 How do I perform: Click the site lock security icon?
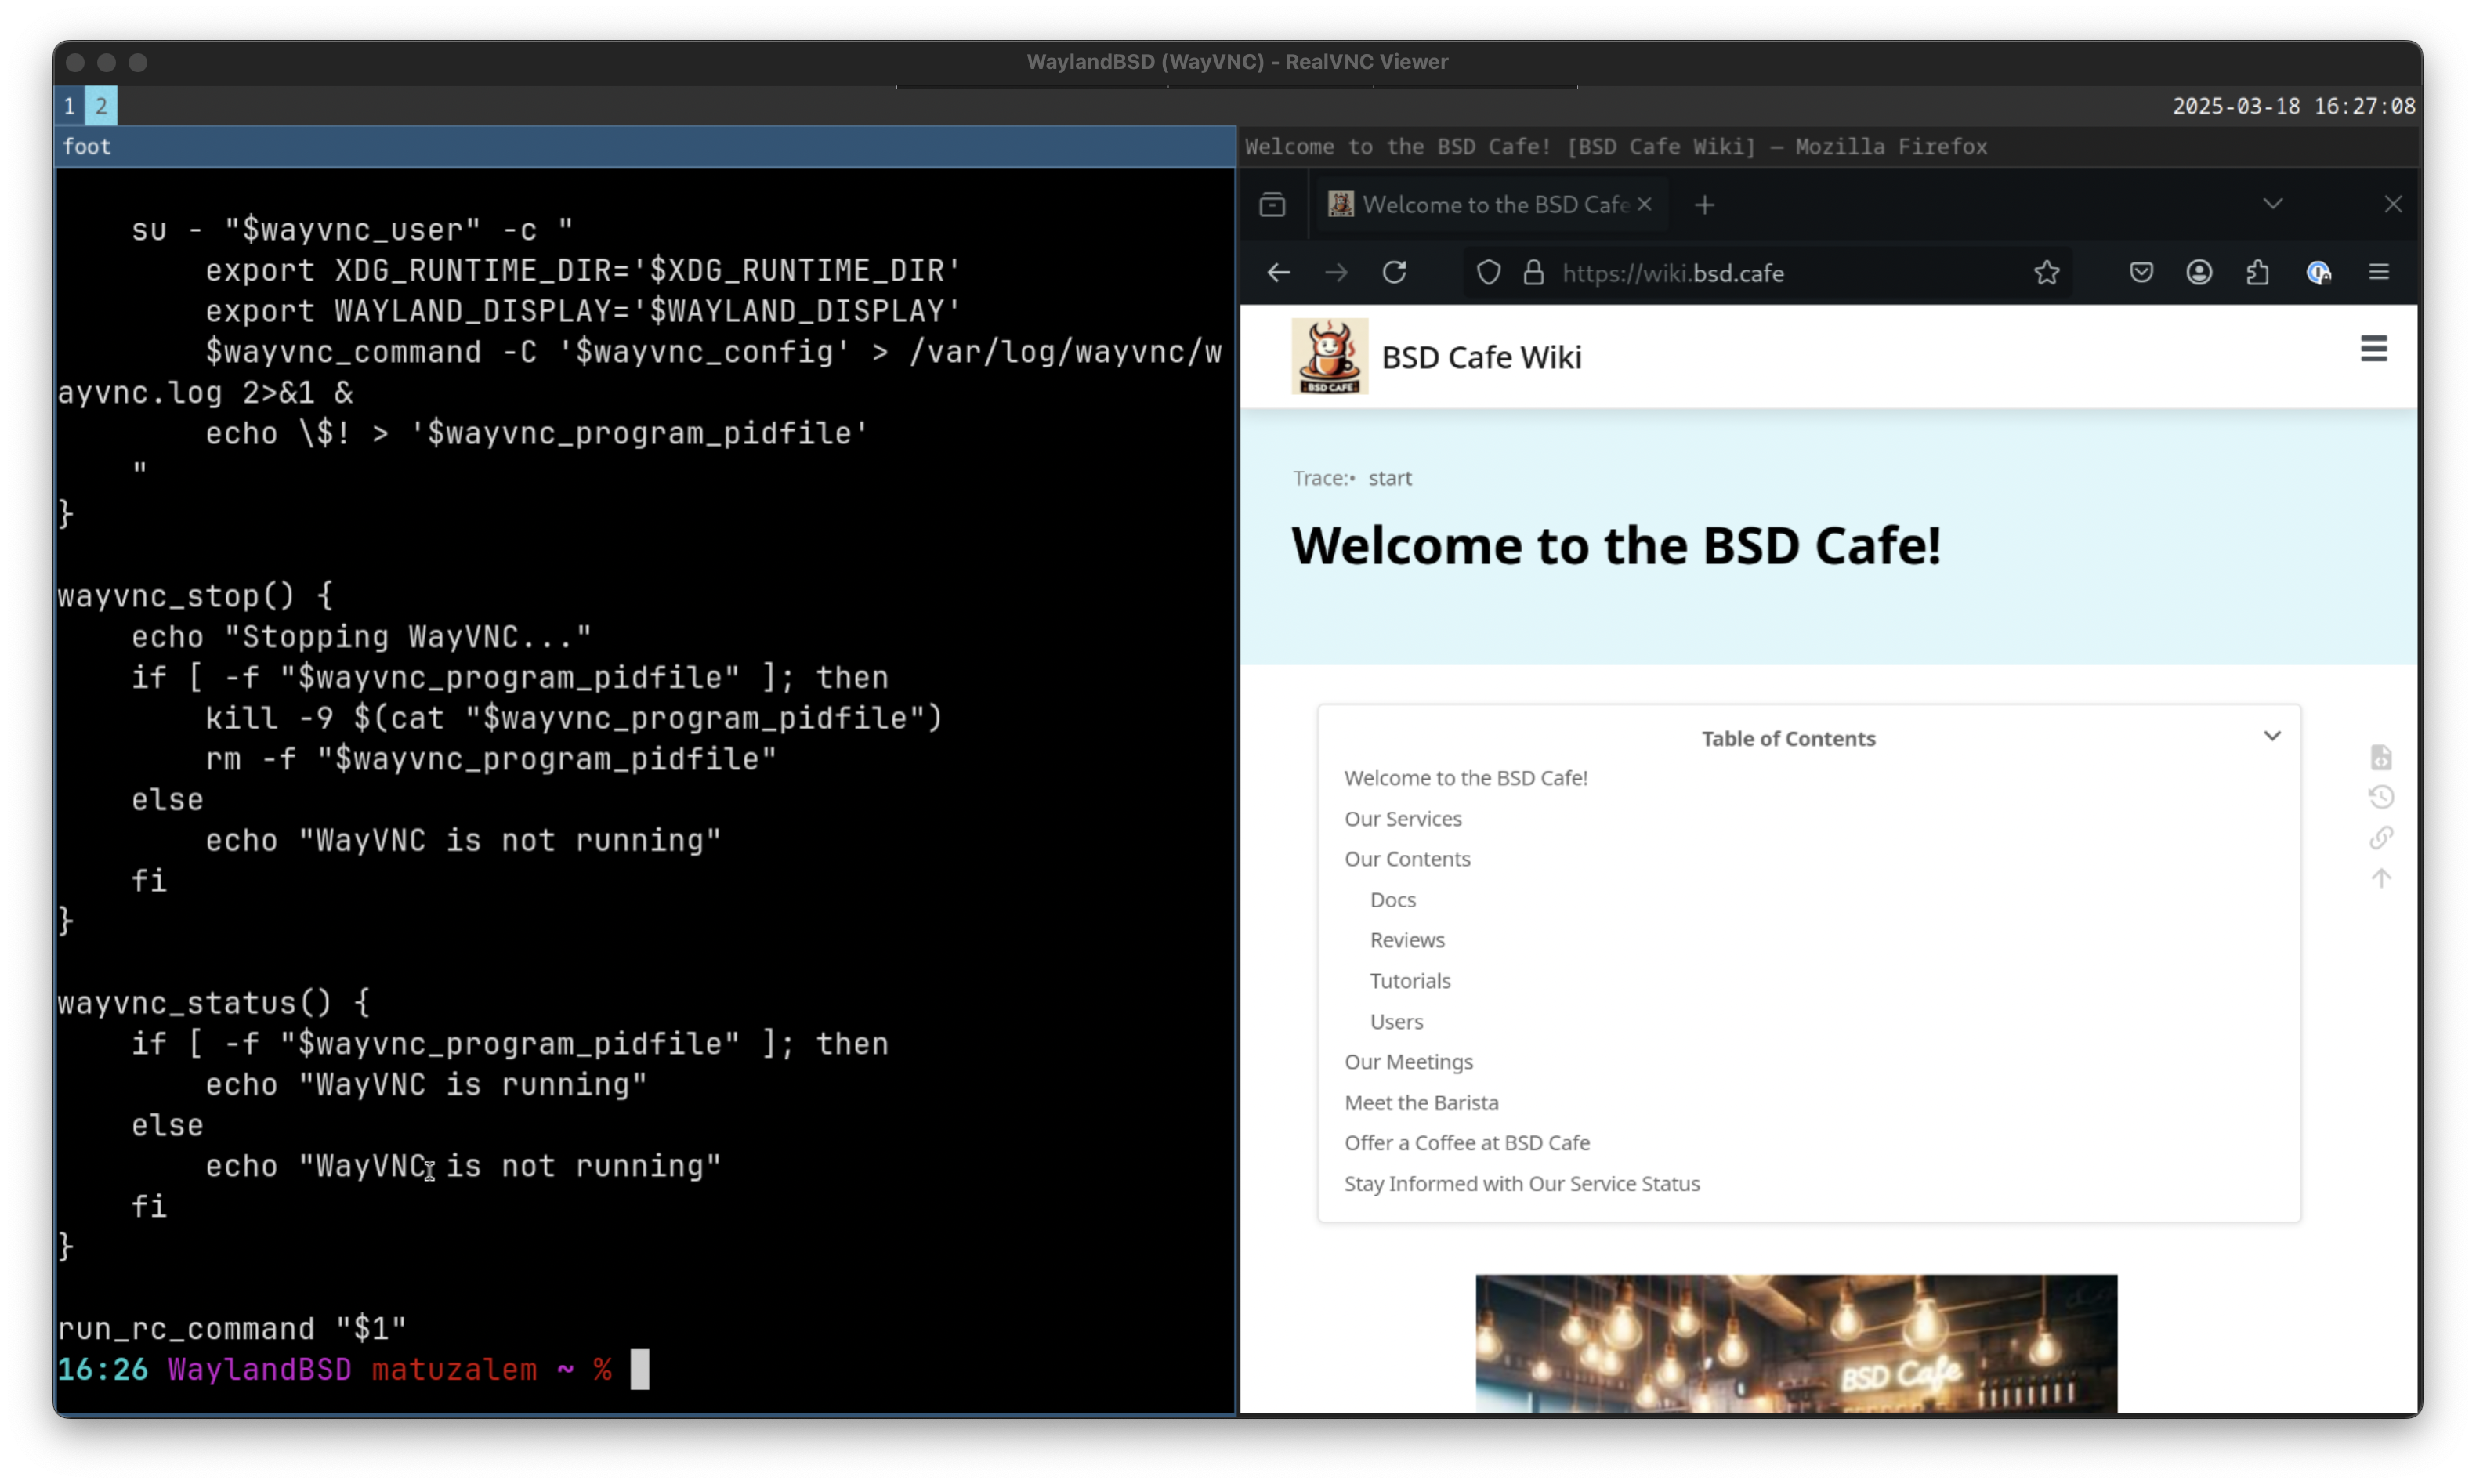coord(1533,272)
